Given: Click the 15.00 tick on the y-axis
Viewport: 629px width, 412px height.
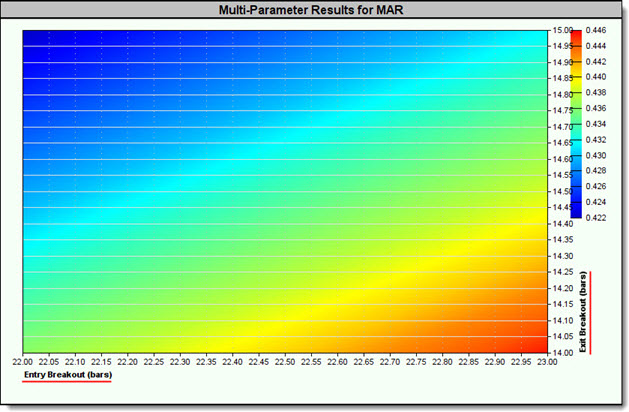Looking at the screenshot, I should tap(561, 30).
